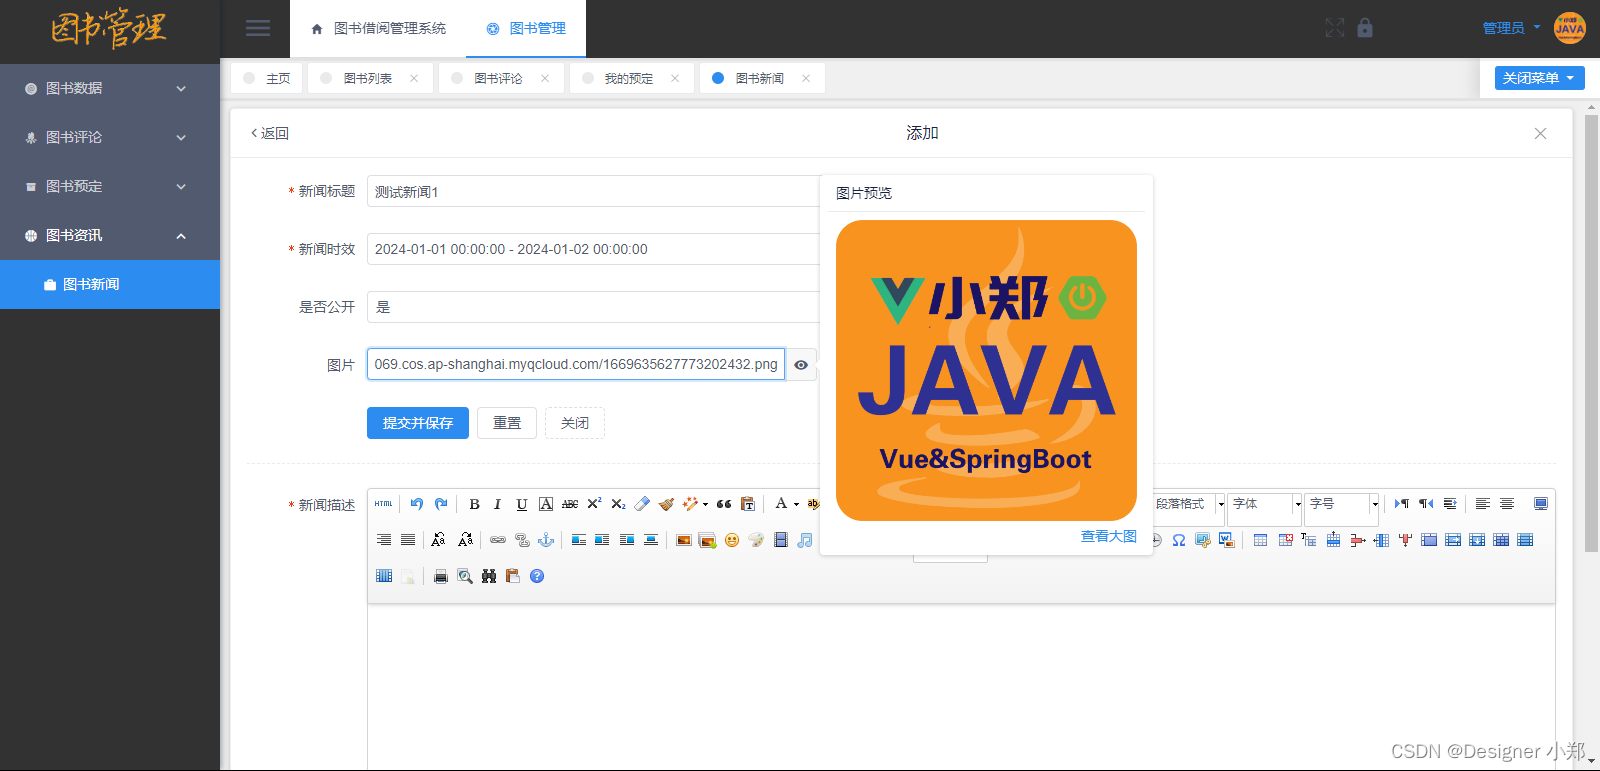
Task: Insert an anchor with the anchor icon
Action: tap(546, 540)
